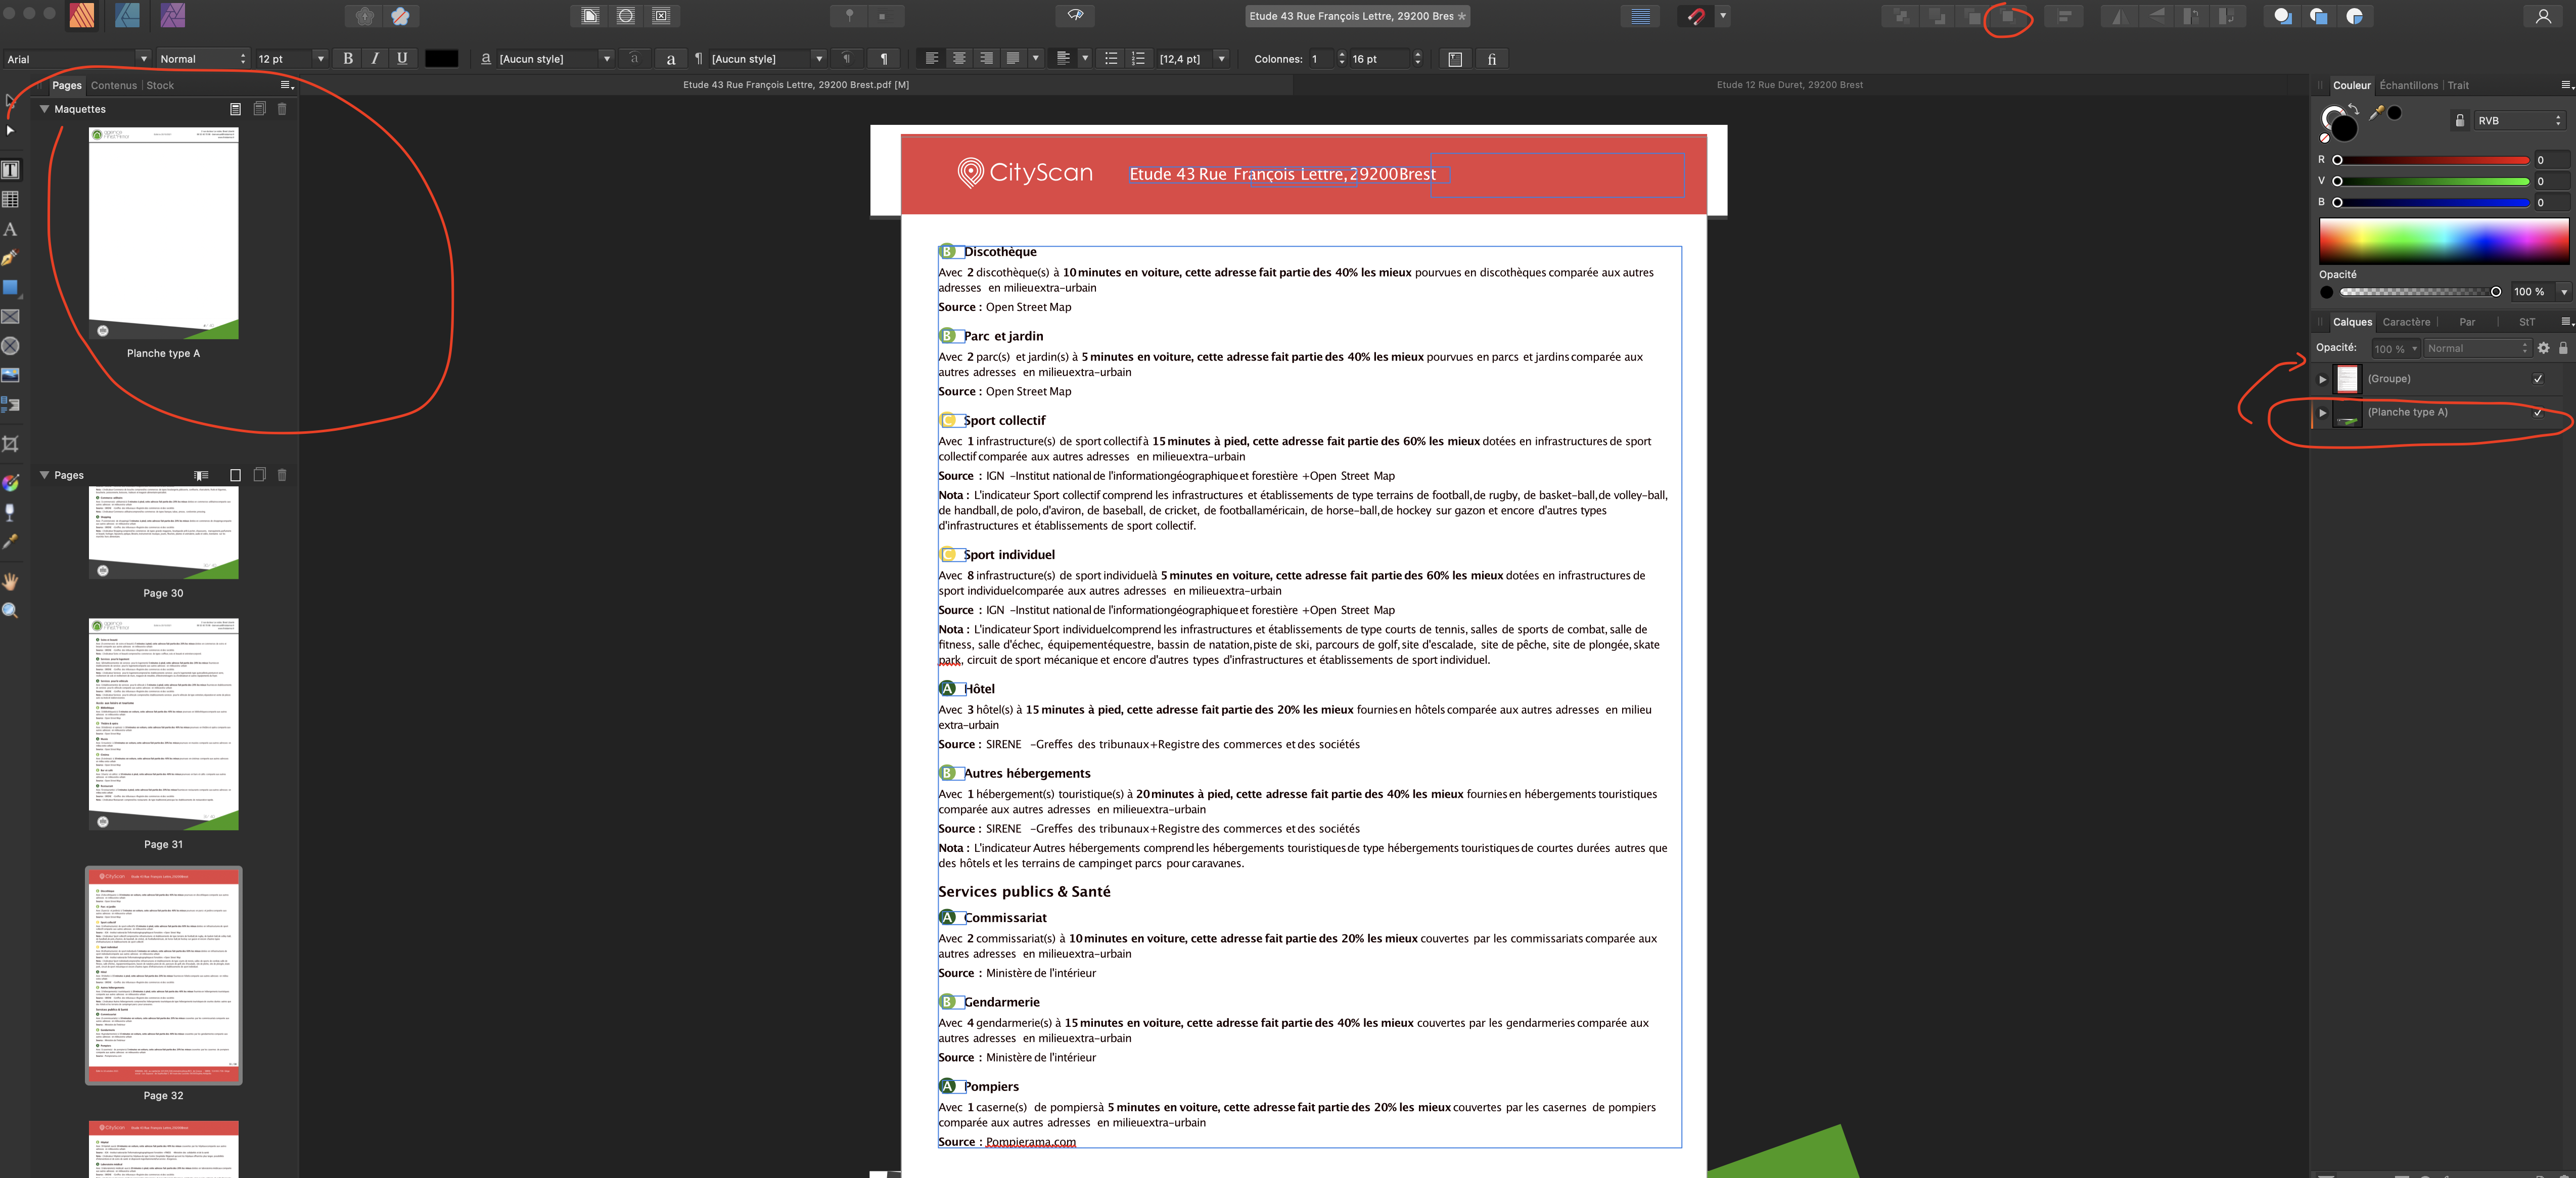Expand the (Groupe) layer
This screenshot has width=2576, height=1178.
(2323, 379)
